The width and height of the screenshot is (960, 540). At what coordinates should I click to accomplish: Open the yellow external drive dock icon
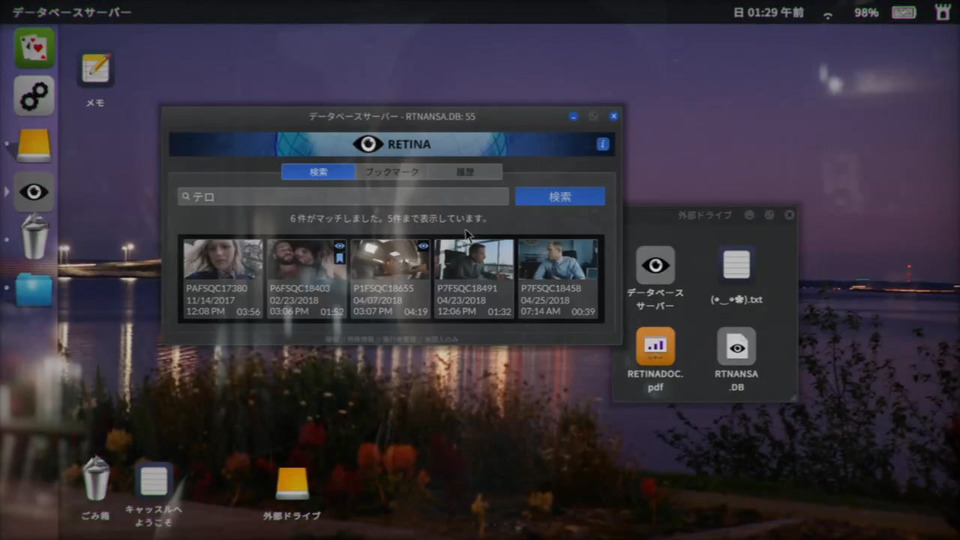coord(34,144)
